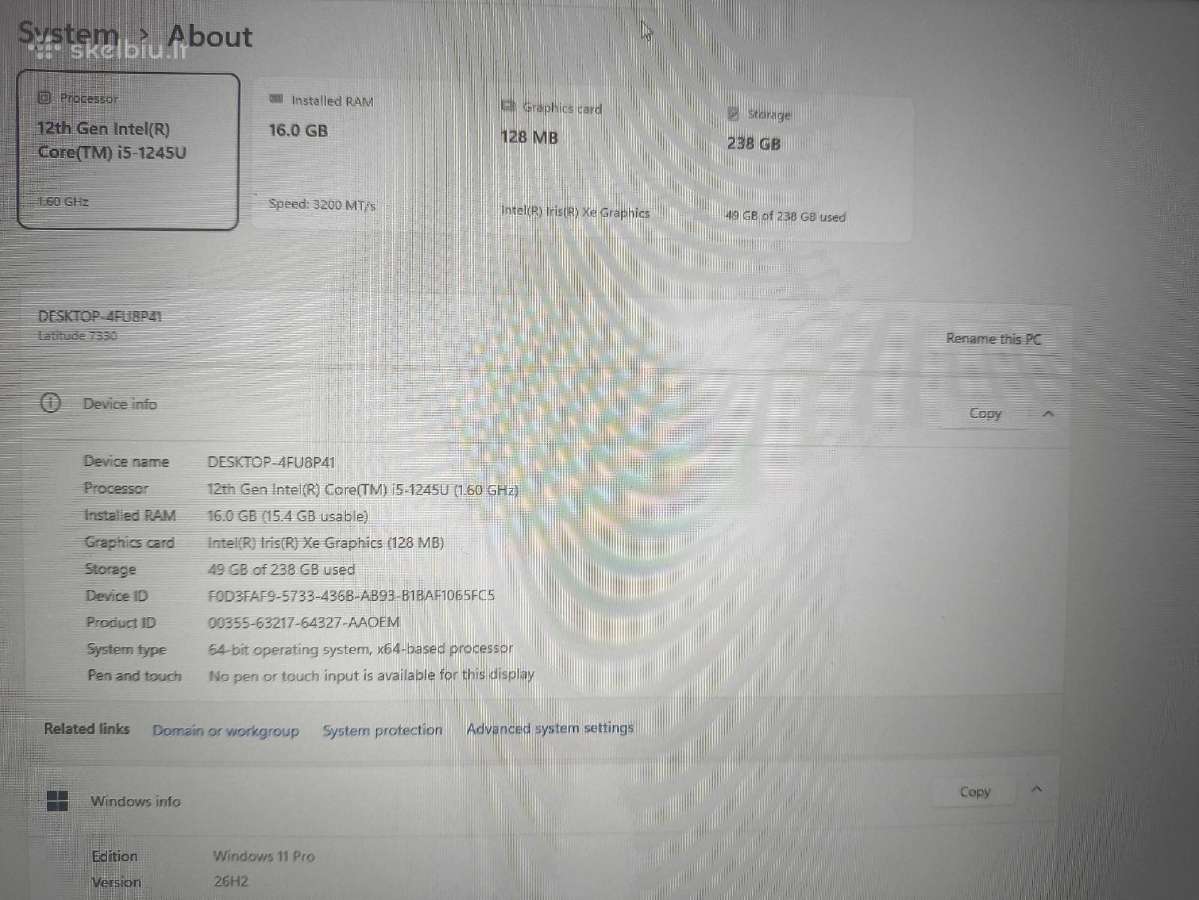The height and width of the screenshot is (900, 1199).
Task: Open the Installed RAM card
Action: [x=366, y=153]
